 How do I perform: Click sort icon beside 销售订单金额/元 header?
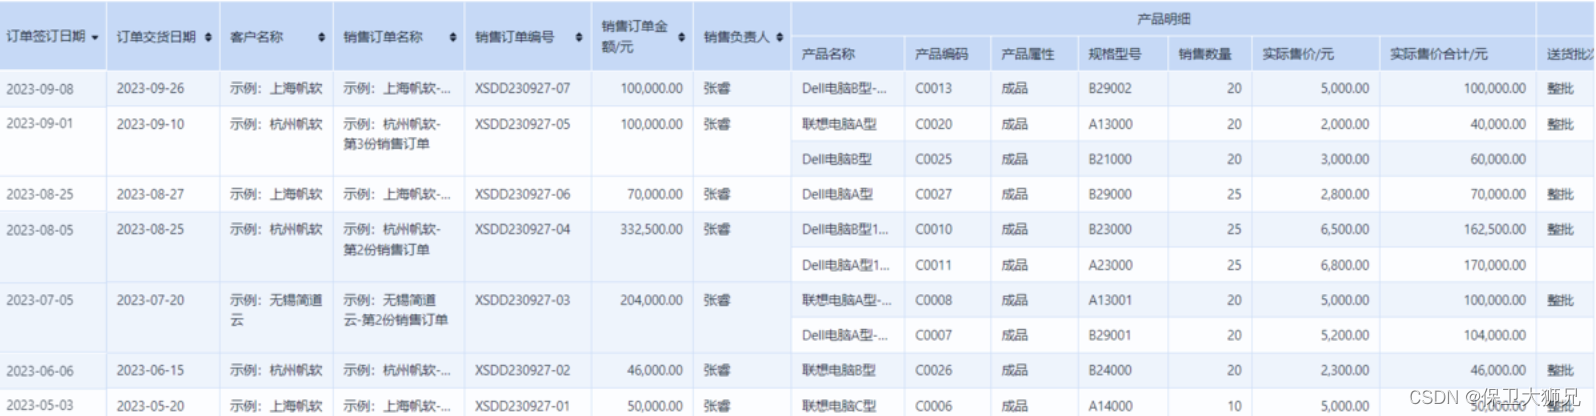681,37
